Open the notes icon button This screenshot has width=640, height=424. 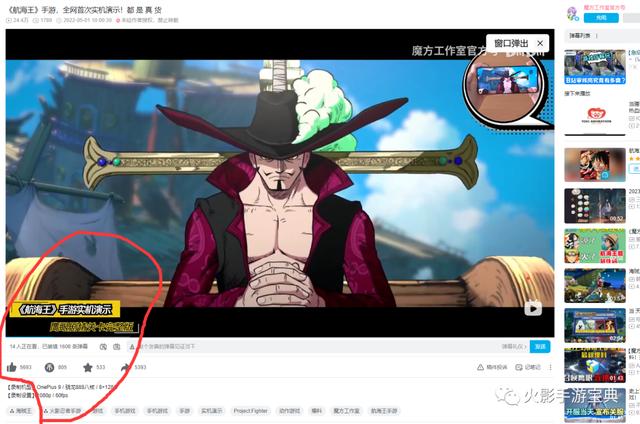click(528, 367)
